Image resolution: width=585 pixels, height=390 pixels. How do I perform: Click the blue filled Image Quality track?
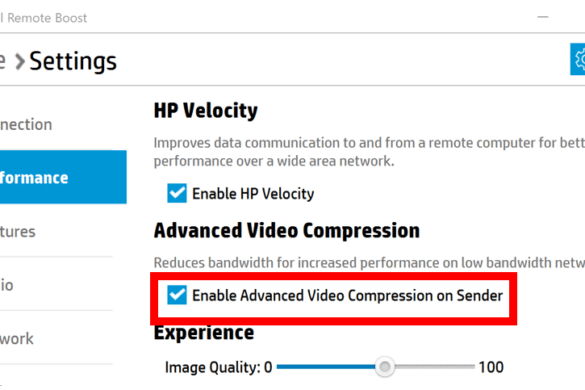(x=326, y=367)
